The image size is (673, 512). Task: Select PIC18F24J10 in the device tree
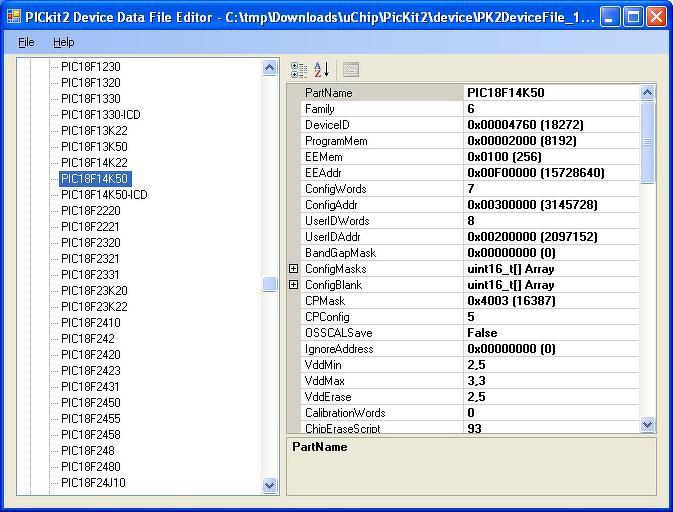point(93,483)
